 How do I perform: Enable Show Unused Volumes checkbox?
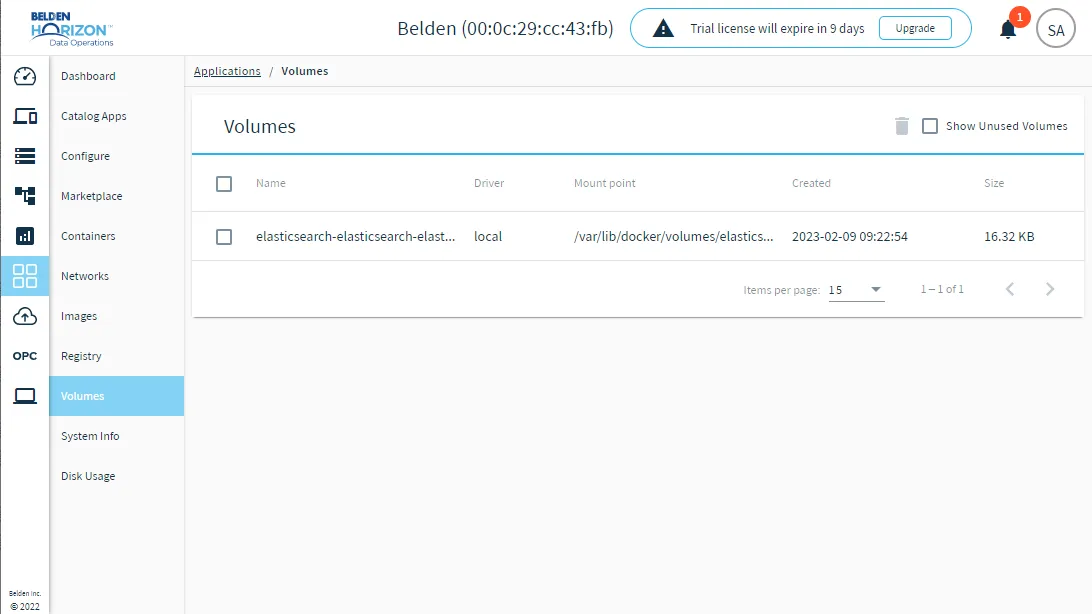(x=930, y=126)
